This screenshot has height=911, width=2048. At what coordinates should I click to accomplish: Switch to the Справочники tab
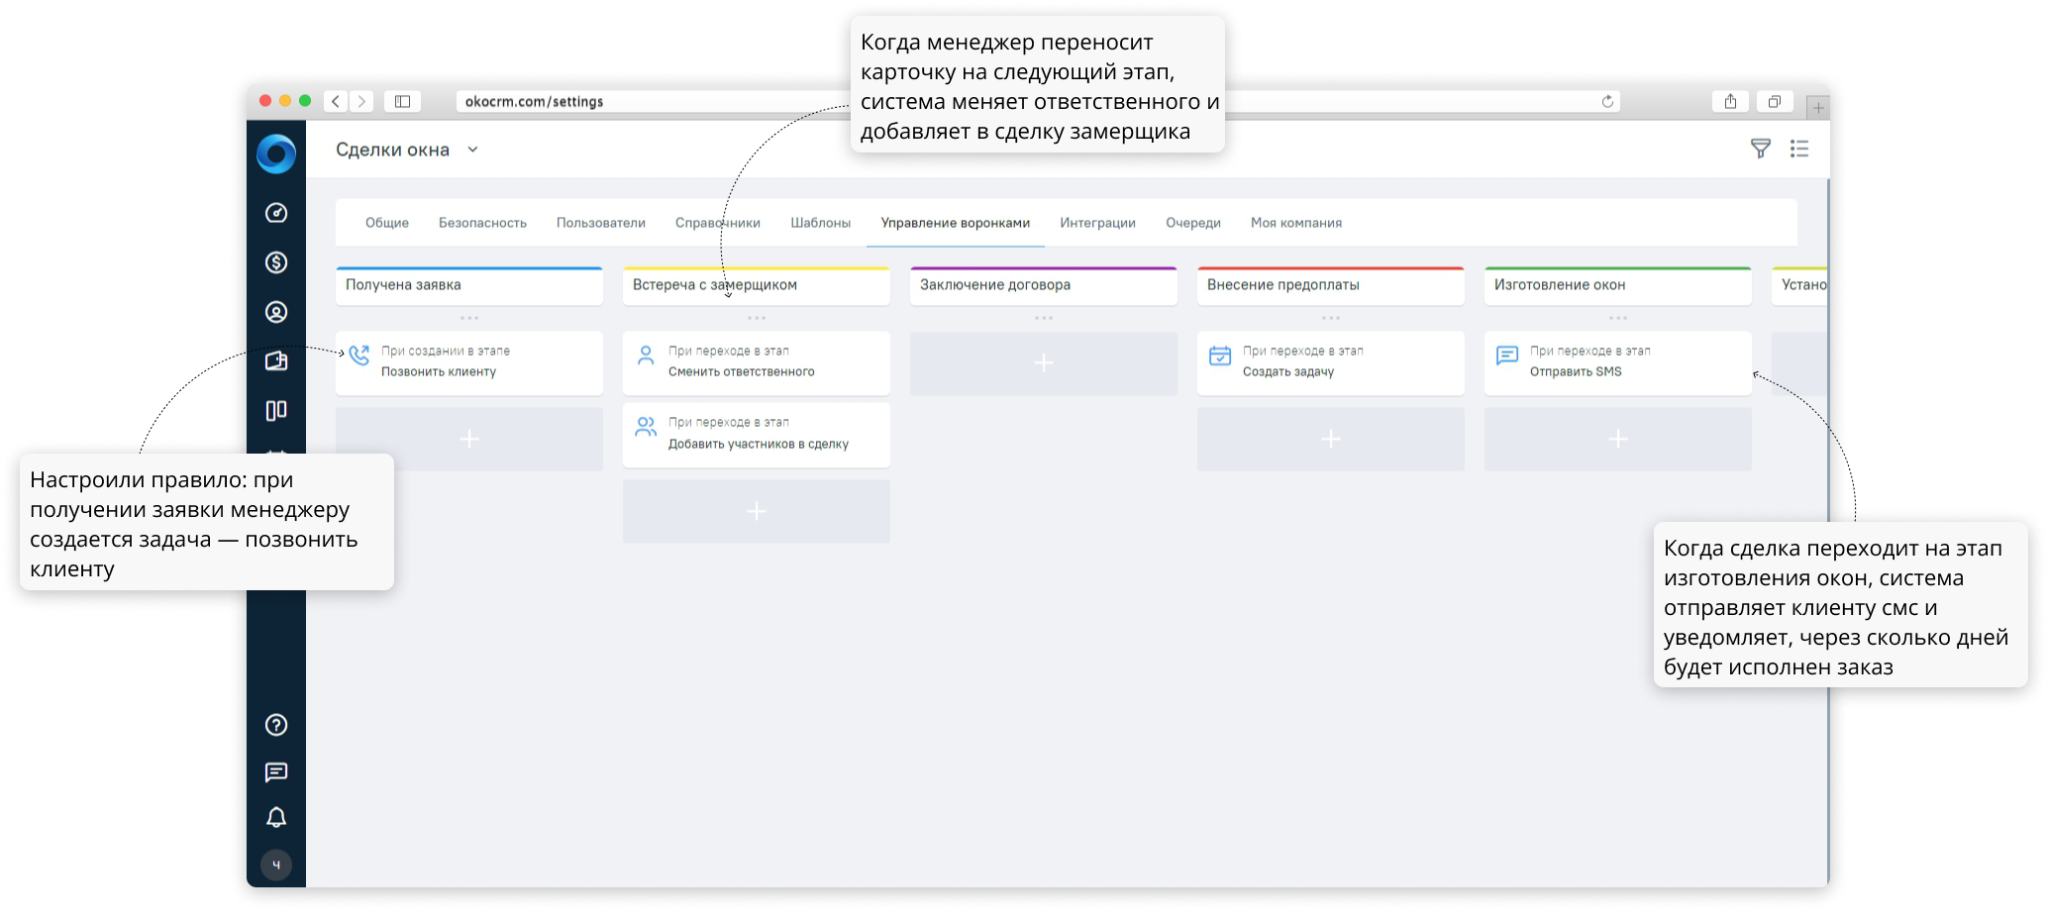coord(718,223)
